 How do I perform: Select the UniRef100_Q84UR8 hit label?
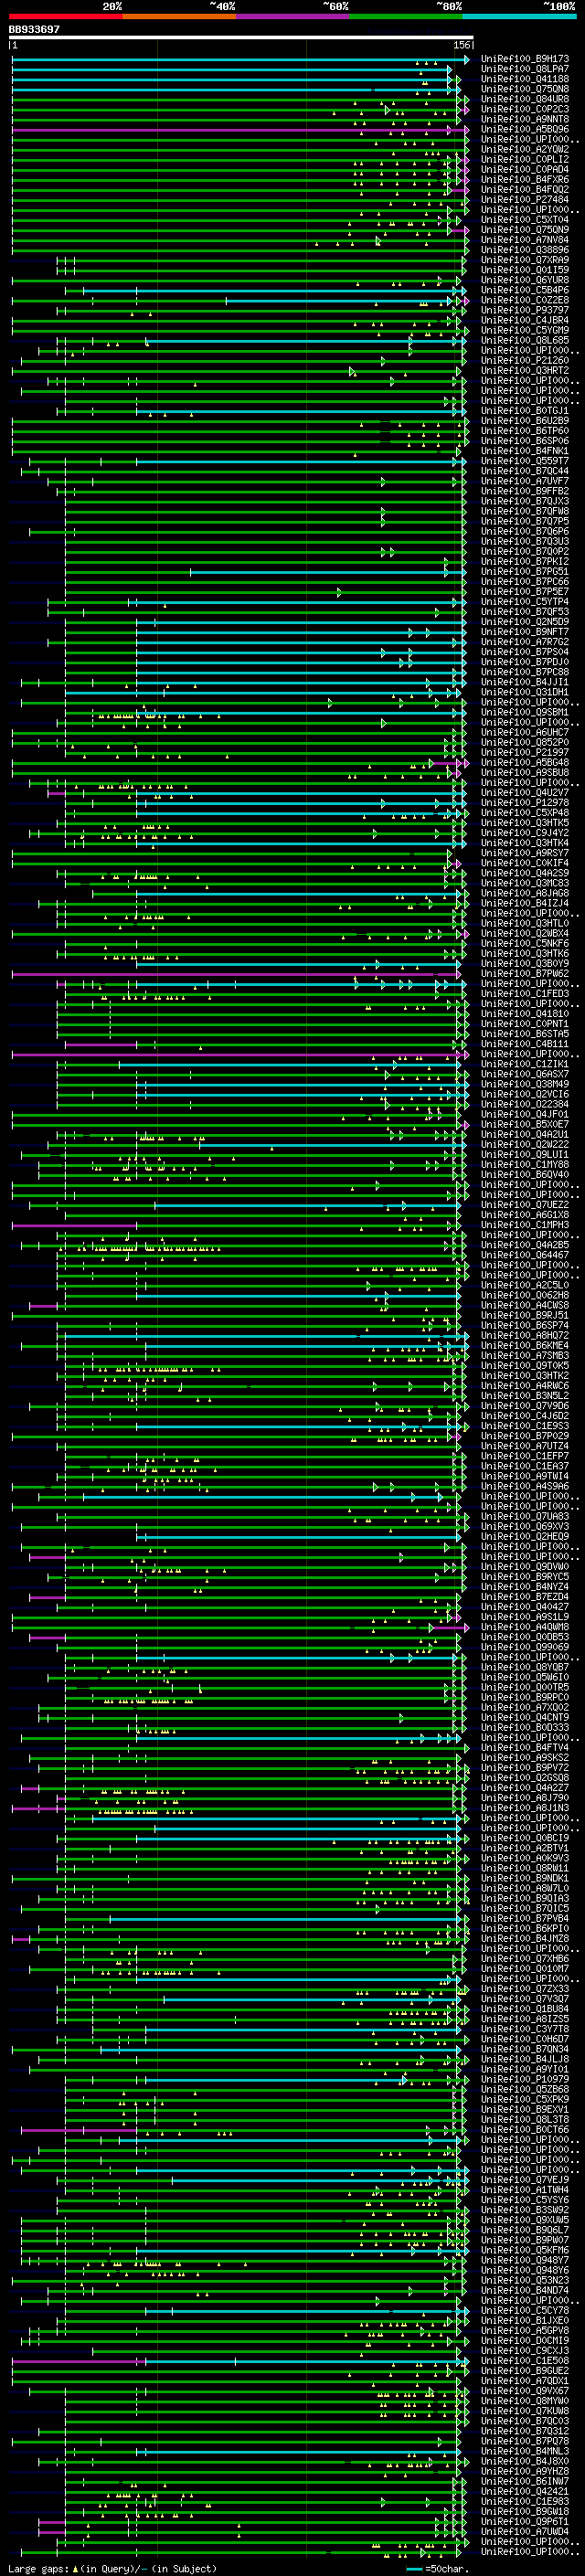[x=525, y=99]
